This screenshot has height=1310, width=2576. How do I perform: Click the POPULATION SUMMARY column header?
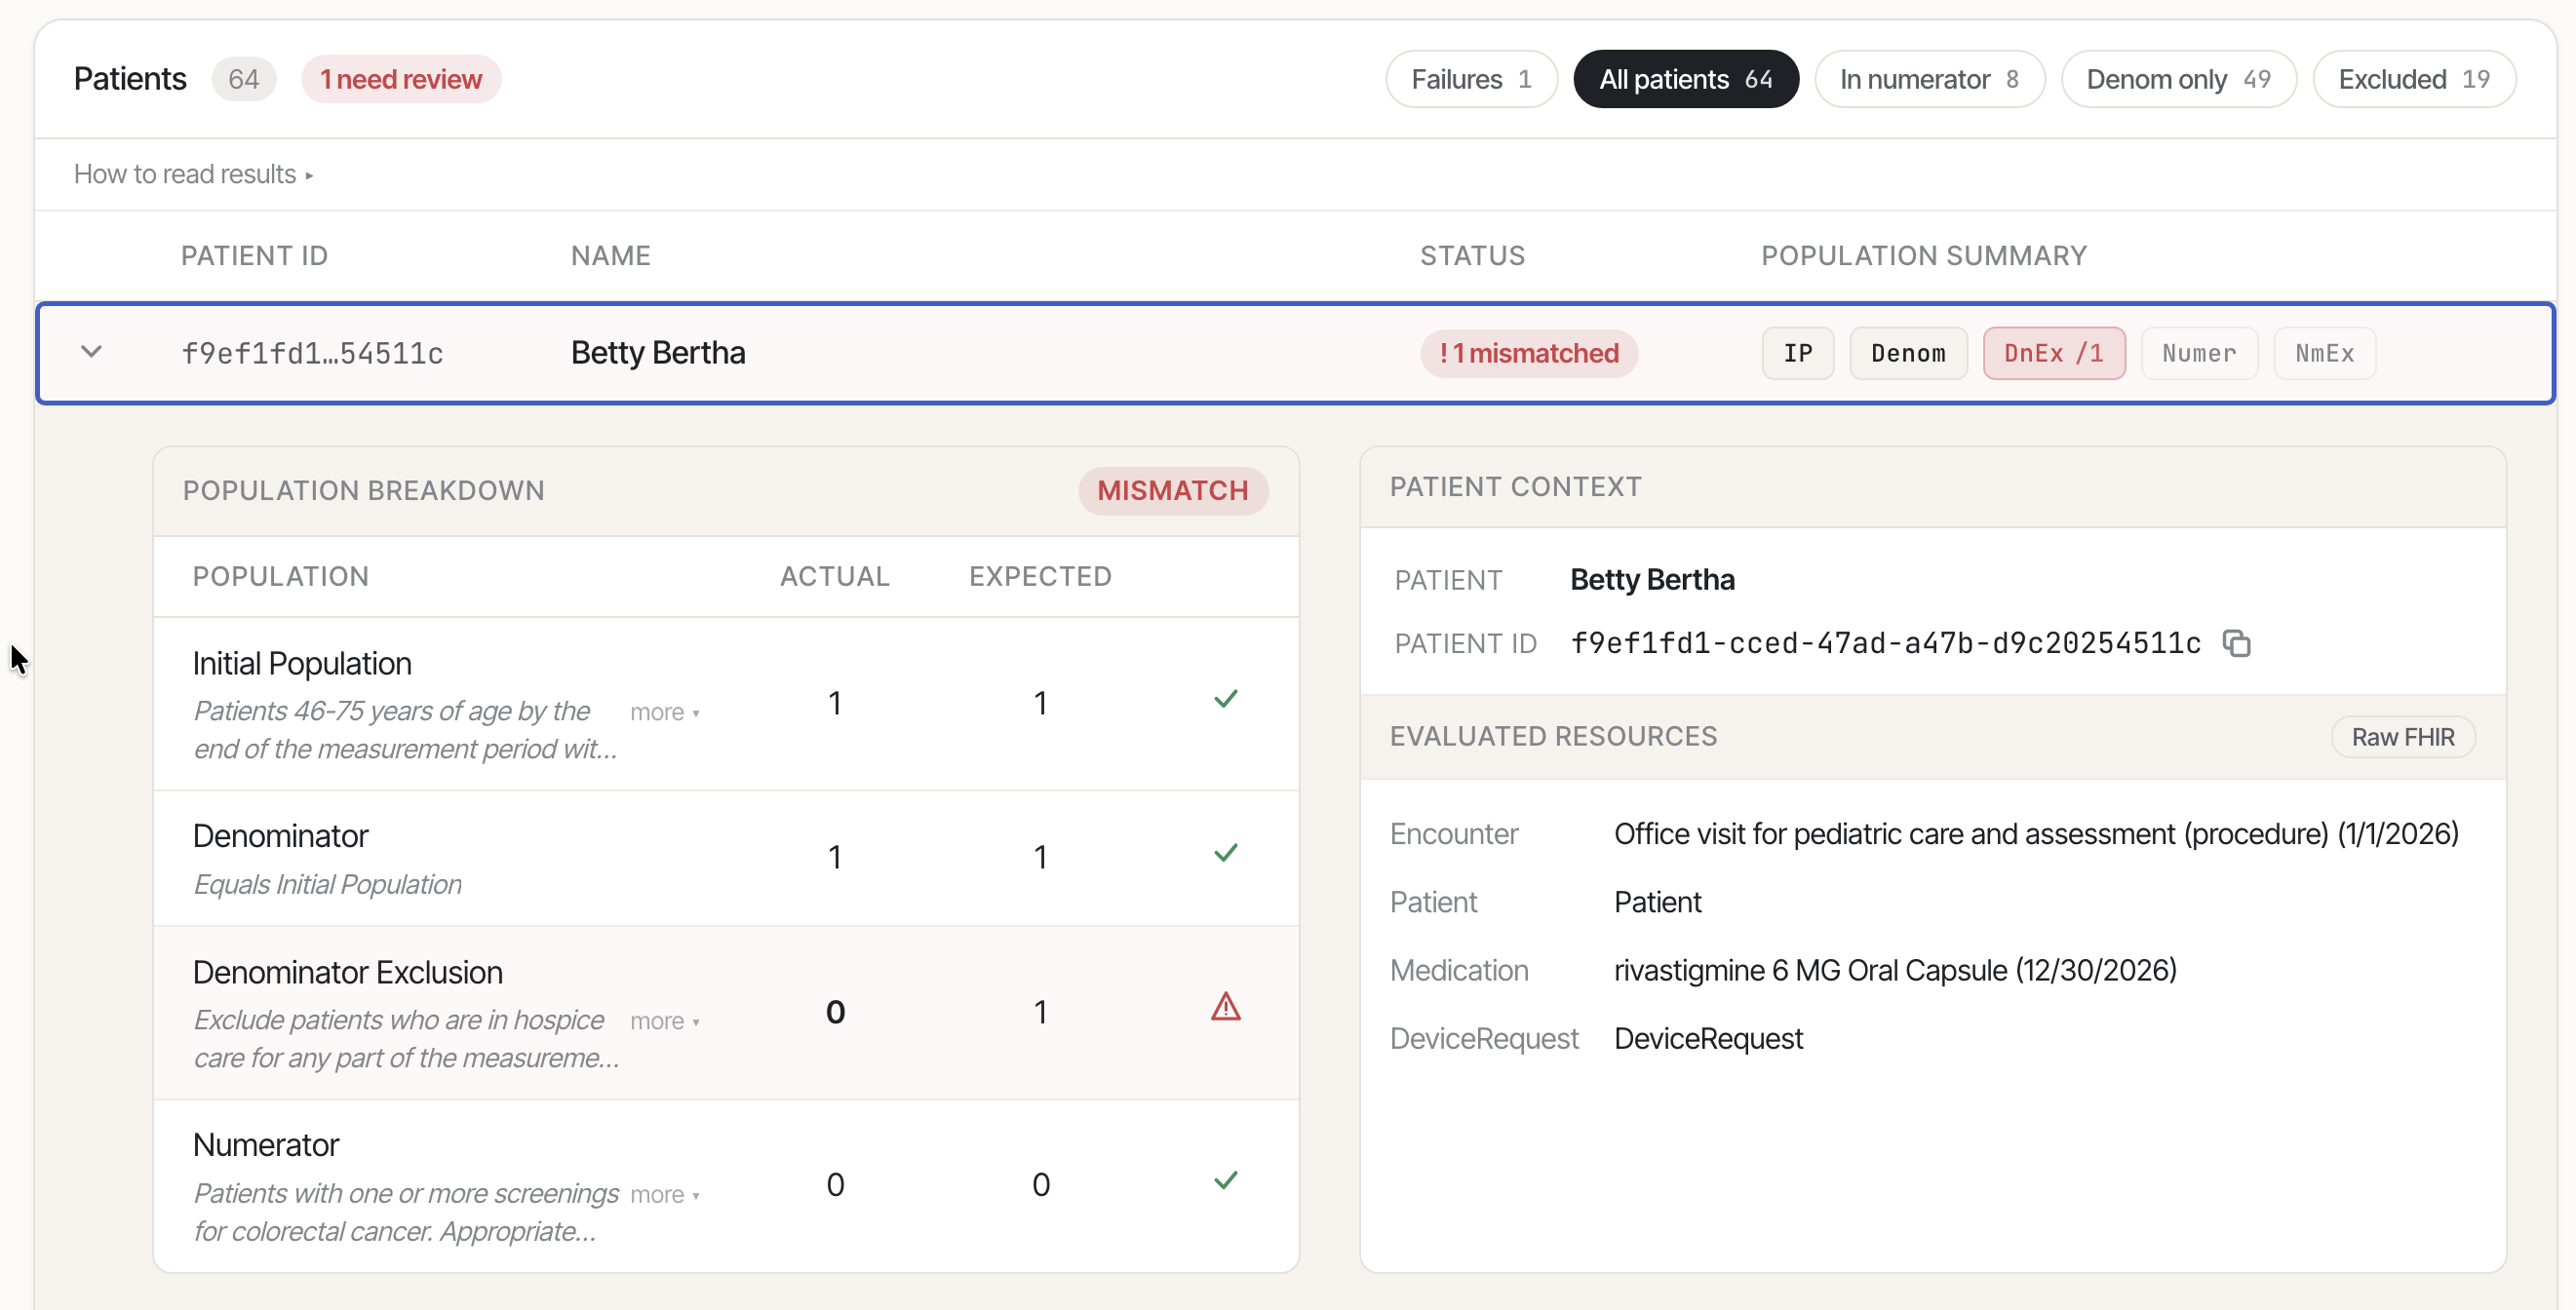tap(1924, 256)
